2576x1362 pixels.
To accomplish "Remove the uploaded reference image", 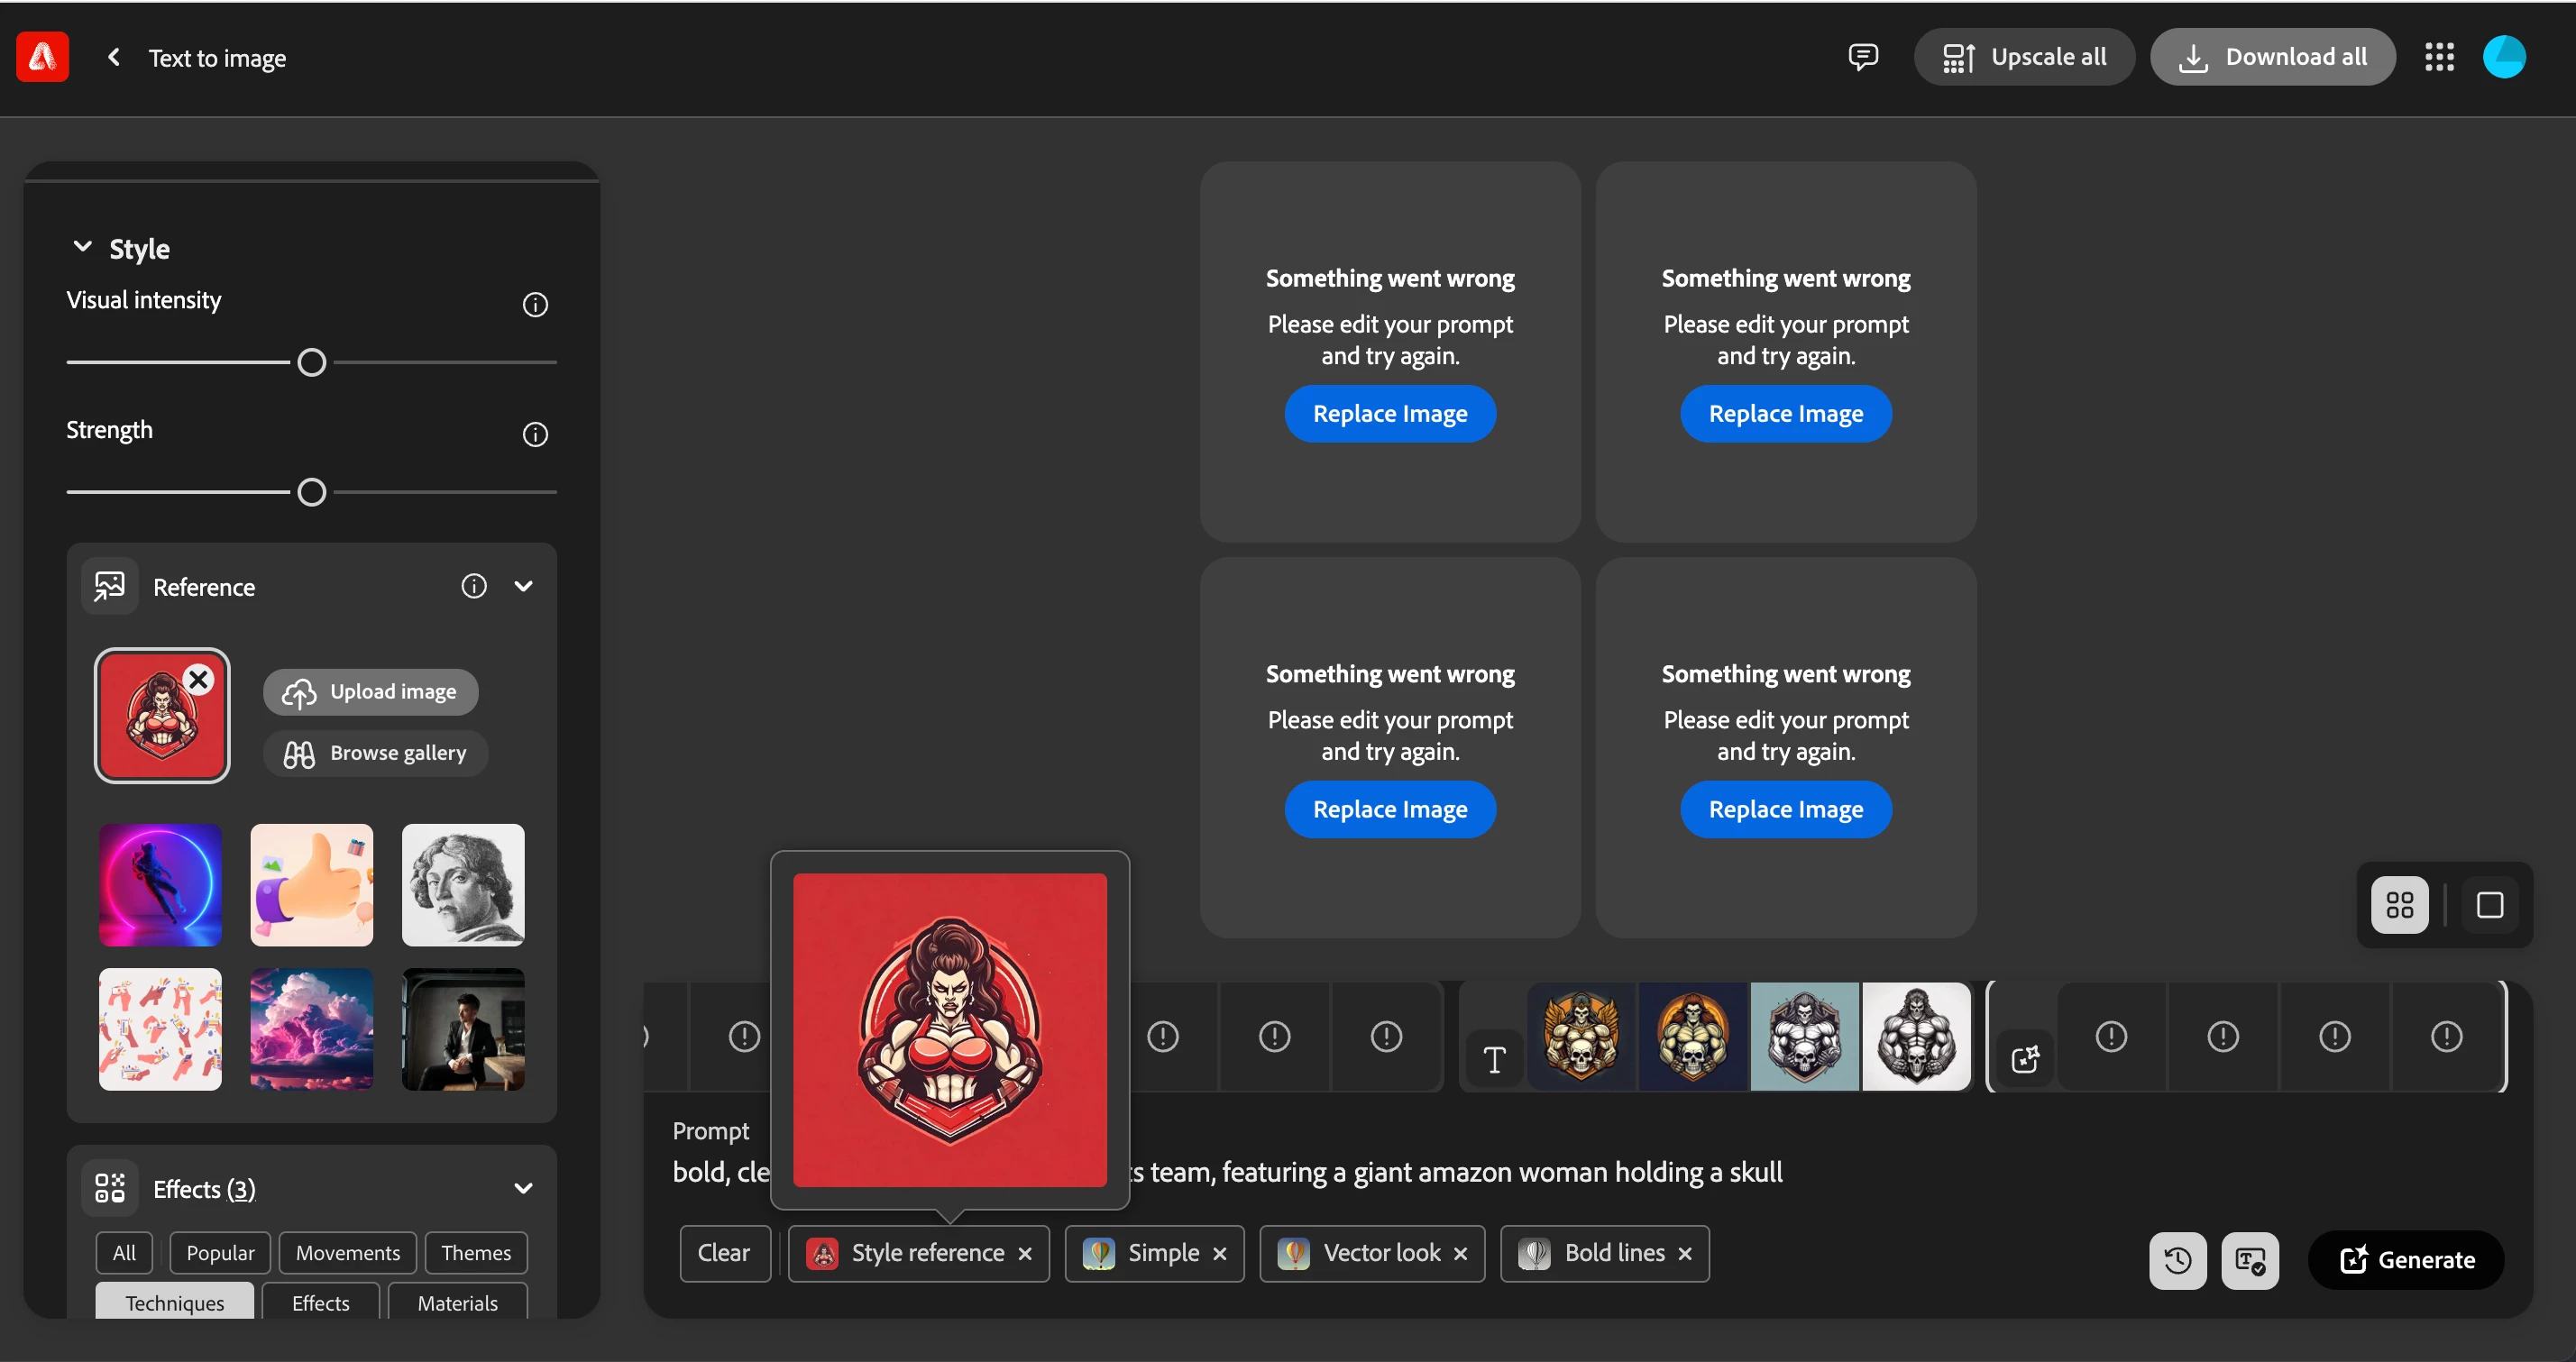I will 199,680.
